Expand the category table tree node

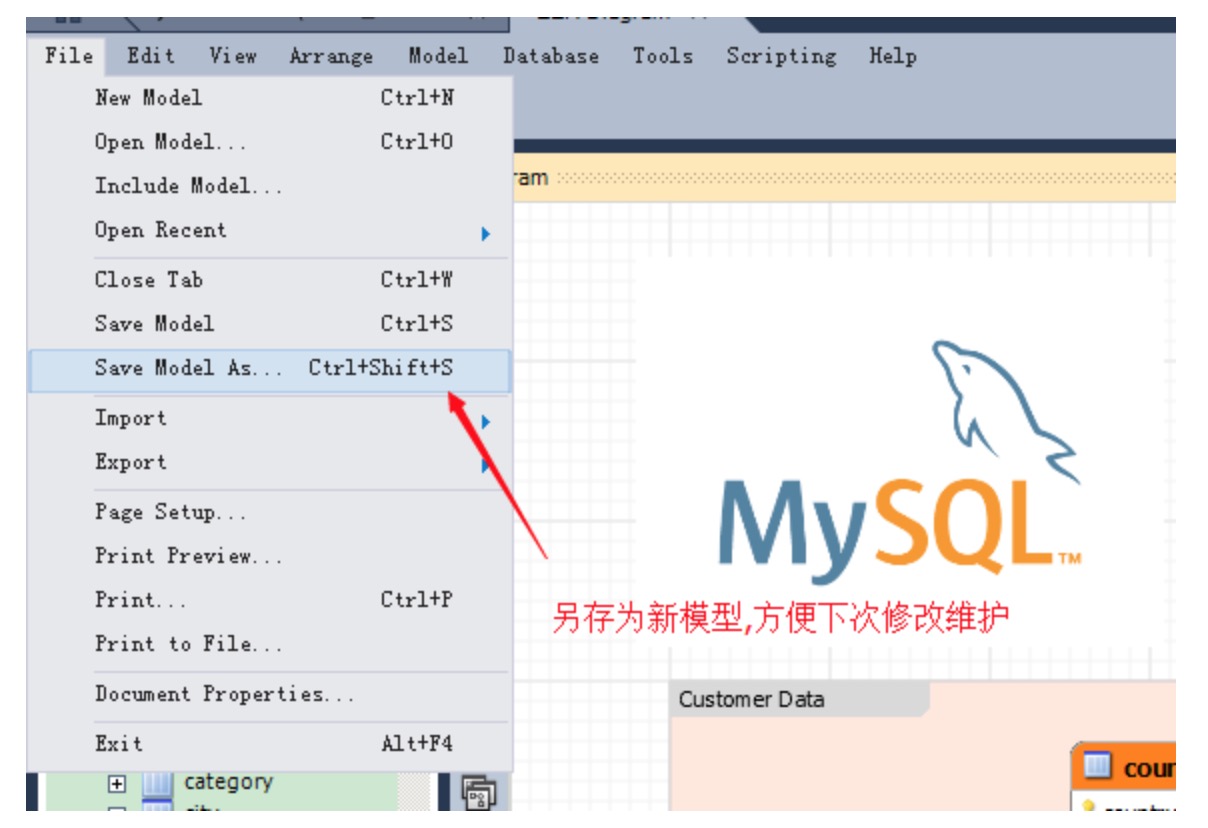pos(116,784)
